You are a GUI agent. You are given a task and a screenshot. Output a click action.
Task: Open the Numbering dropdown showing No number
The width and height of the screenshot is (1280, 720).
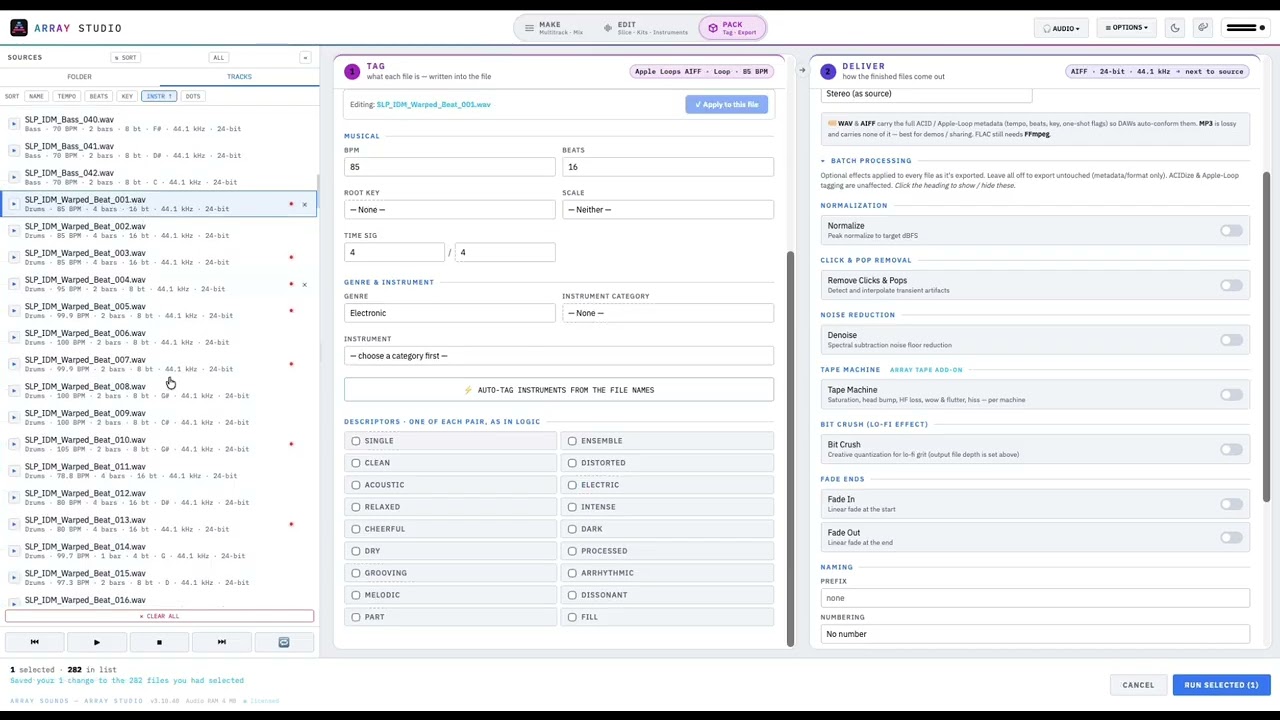click(x=1035, y=634)
